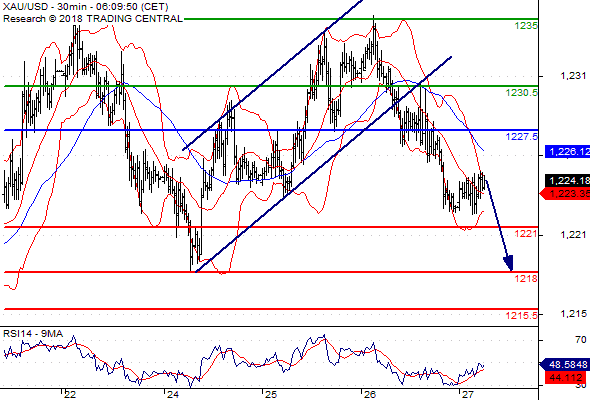The width and height of the screenshot is (590, 400).
Task: Select the green 1235 resistance level label
Action: [x=526, y=26]
